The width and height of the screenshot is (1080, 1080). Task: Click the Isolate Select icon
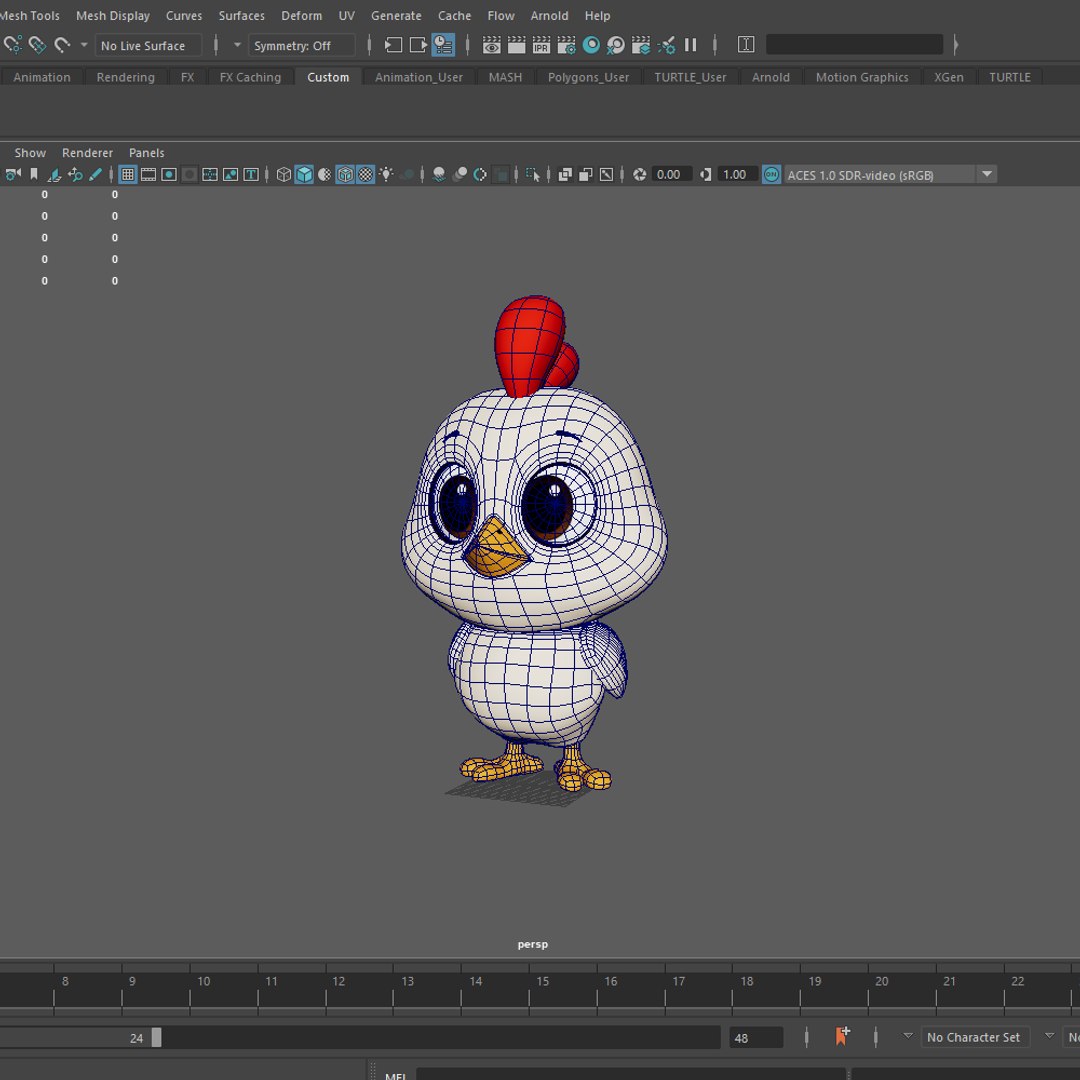tap(532, 175)
